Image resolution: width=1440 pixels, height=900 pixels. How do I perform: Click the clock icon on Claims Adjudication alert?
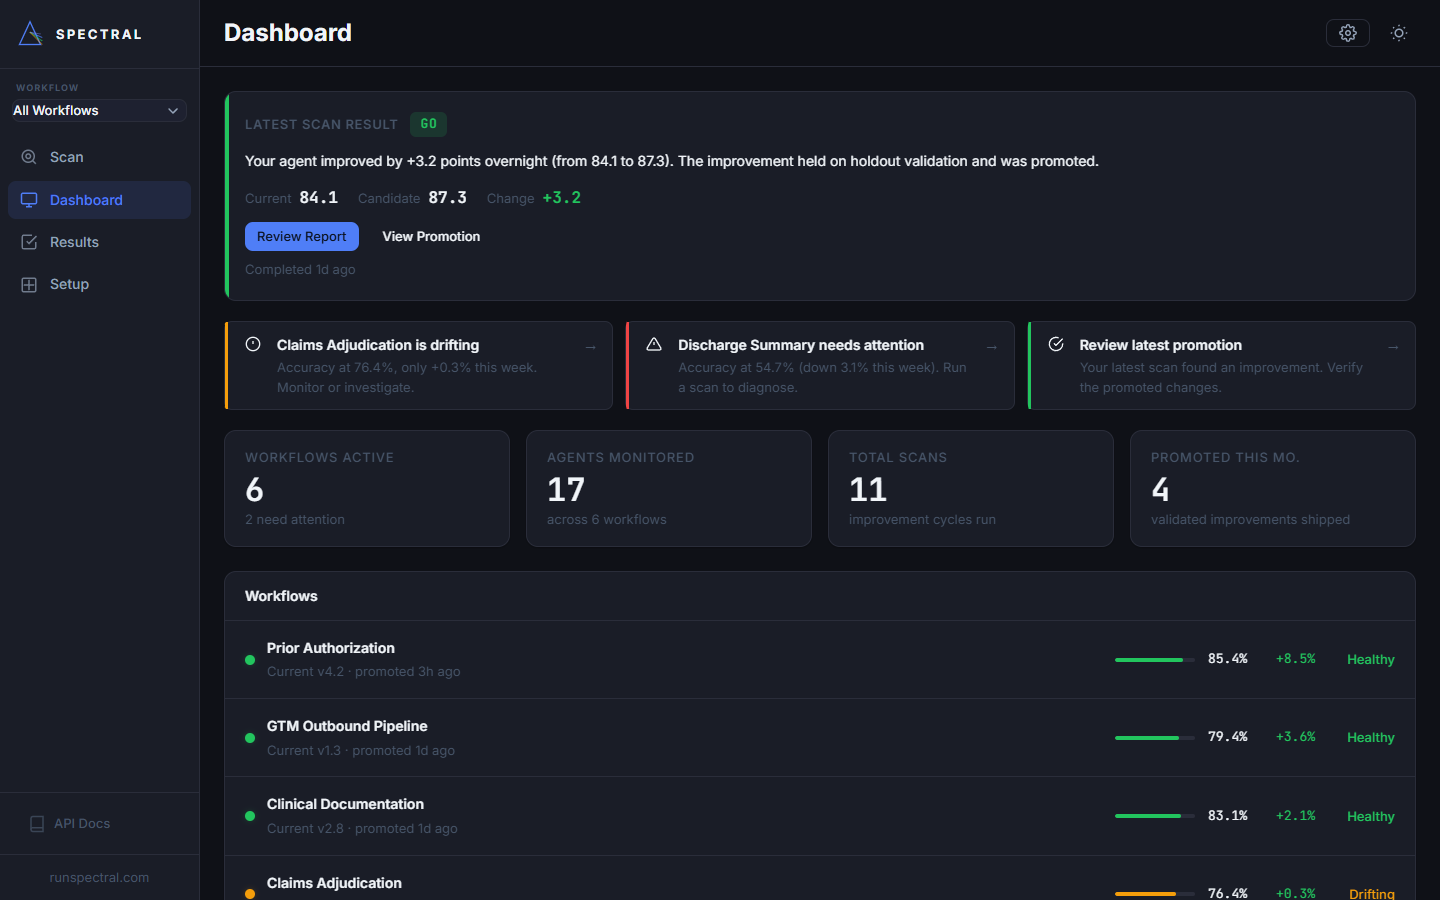[x=252, y=343]
